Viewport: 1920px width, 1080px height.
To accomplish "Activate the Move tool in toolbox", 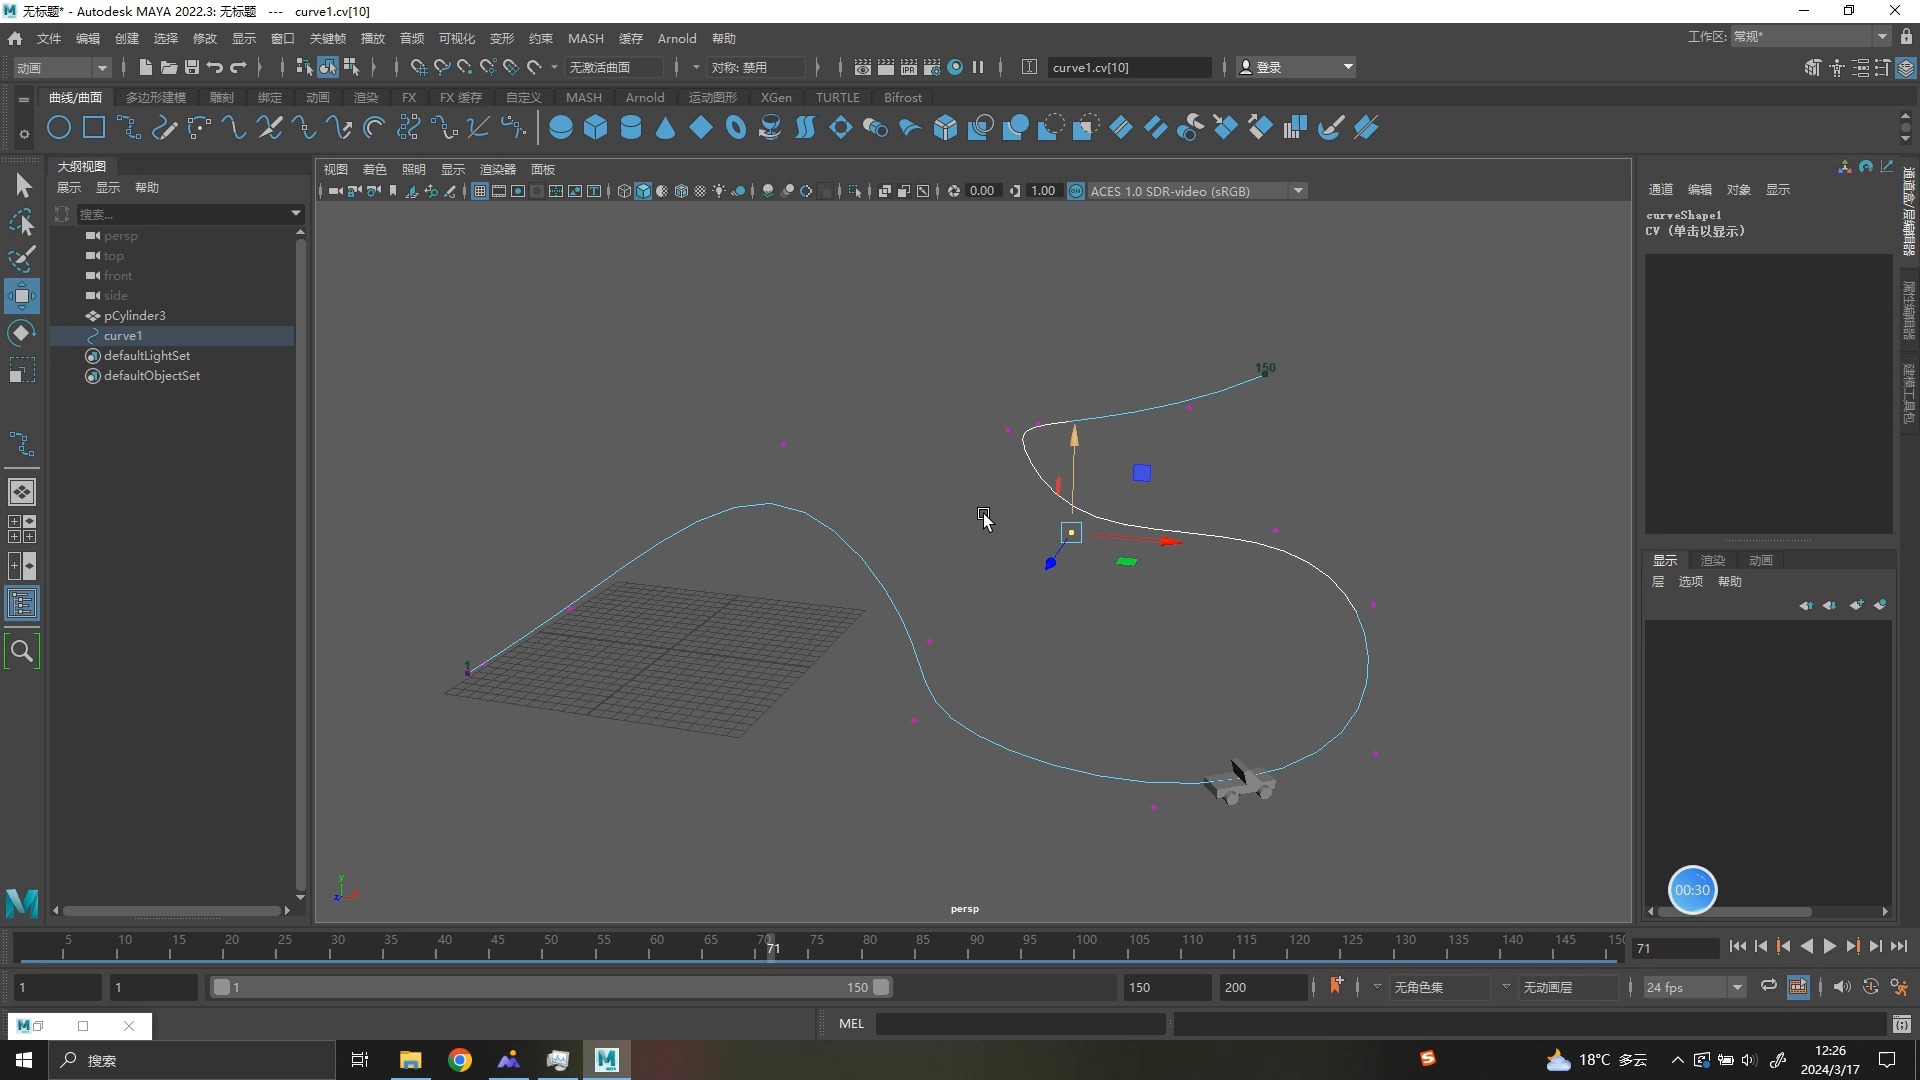I will (x=22, y=296).
